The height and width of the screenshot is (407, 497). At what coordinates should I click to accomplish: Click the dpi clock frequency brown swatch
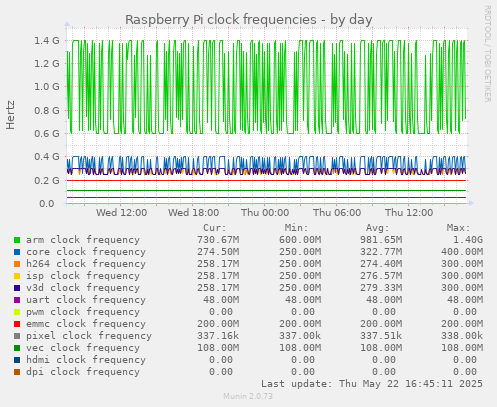point(17,372)
